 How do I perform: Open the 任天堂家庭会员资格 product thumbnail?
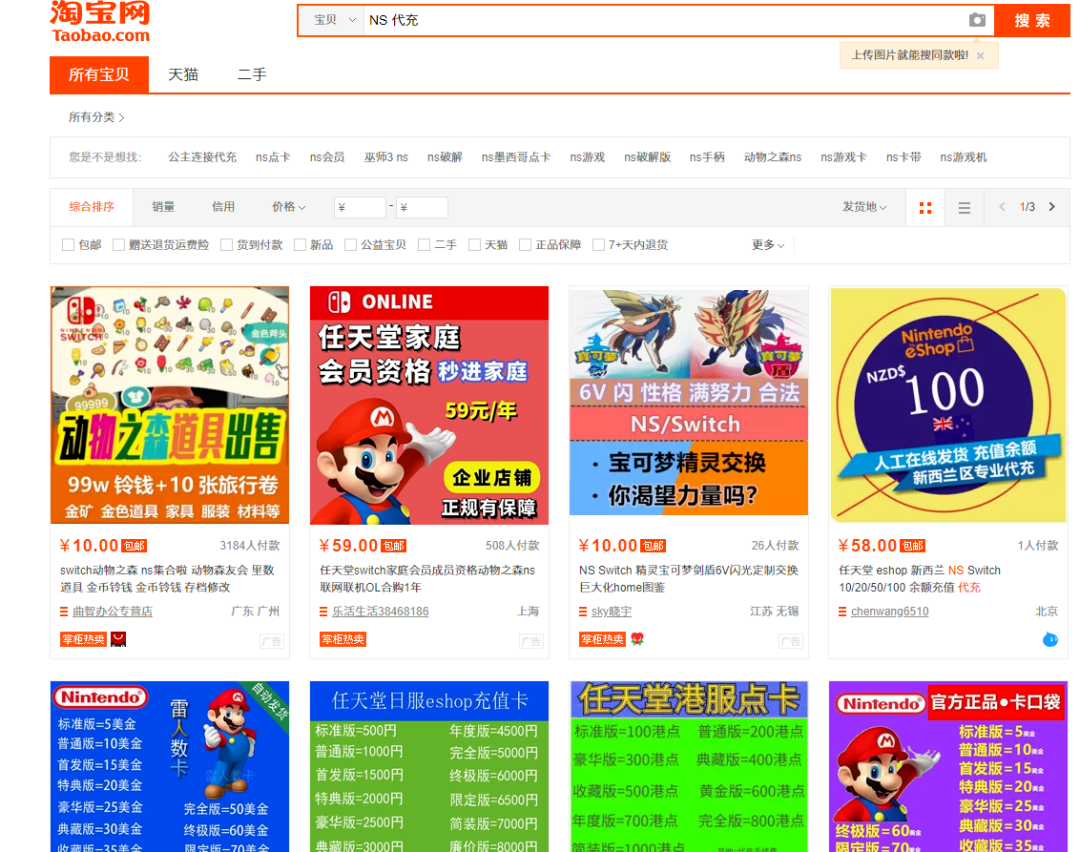pos(429,405)
